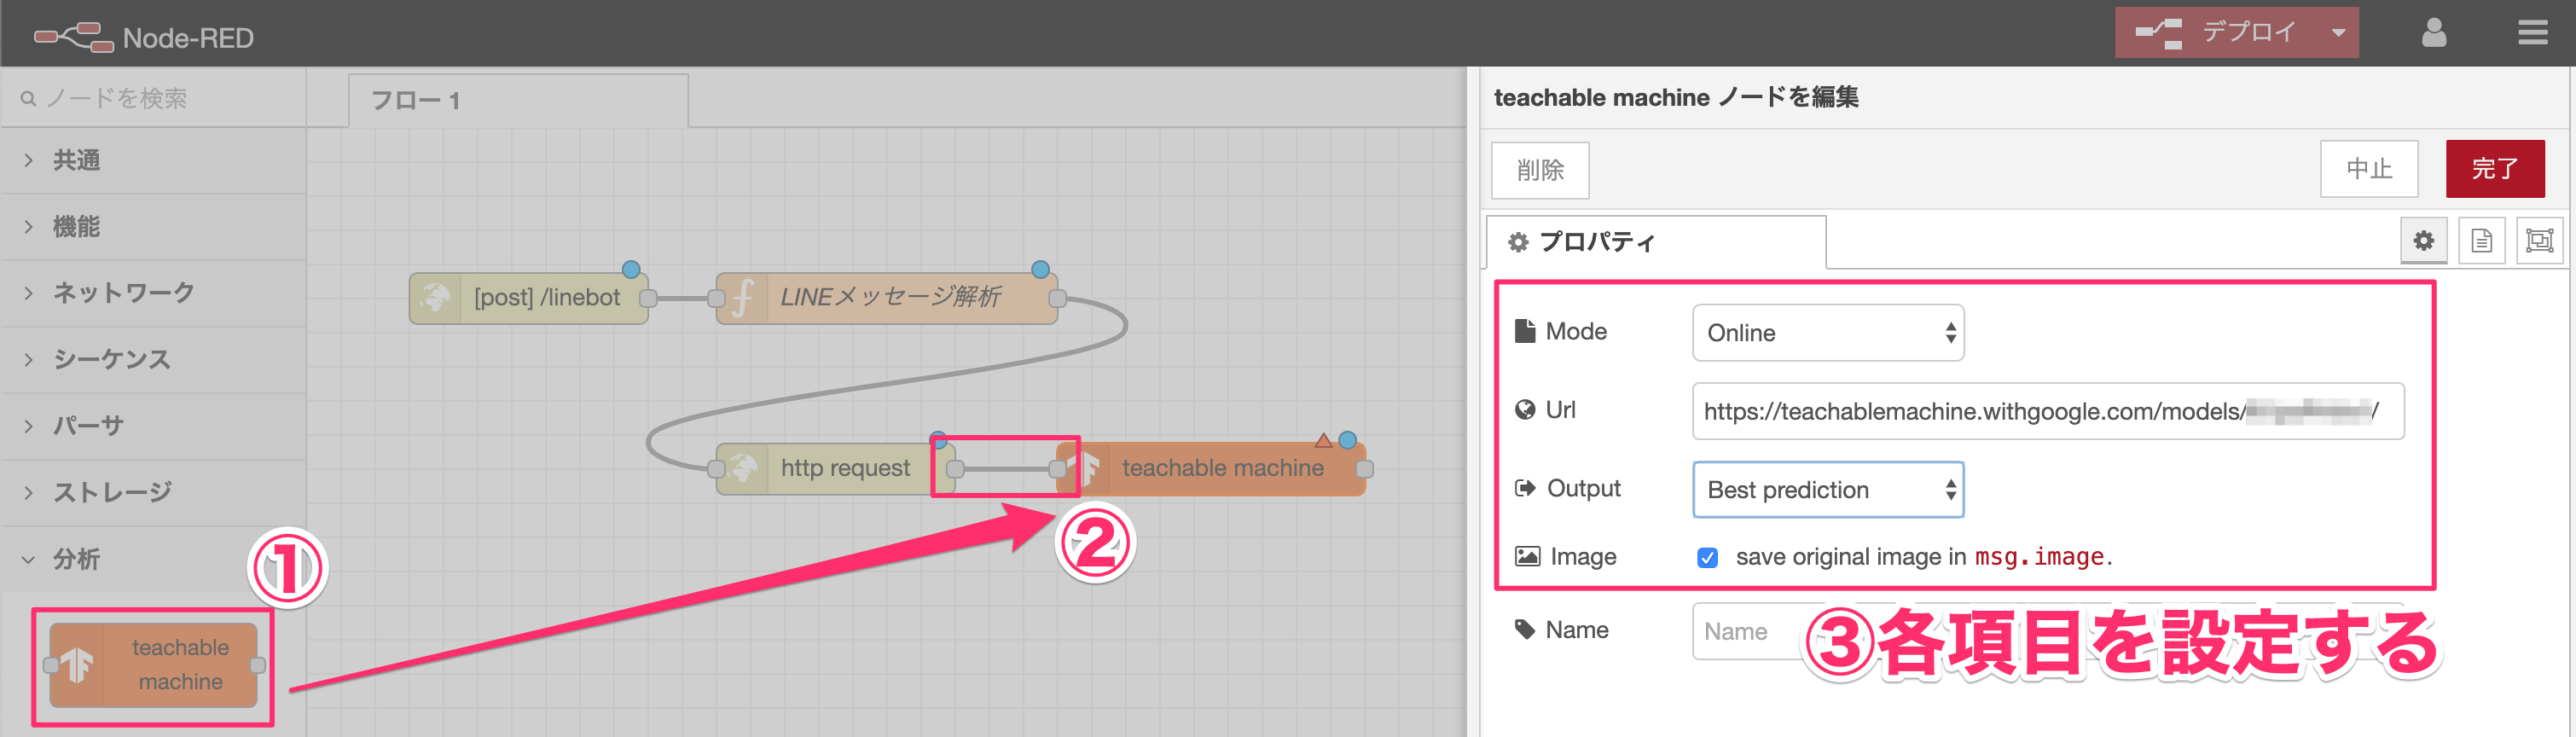Click the output port of [post] /linebot node
The height and width of the screenshot is (737, 2576).
(x=648, y=298)
